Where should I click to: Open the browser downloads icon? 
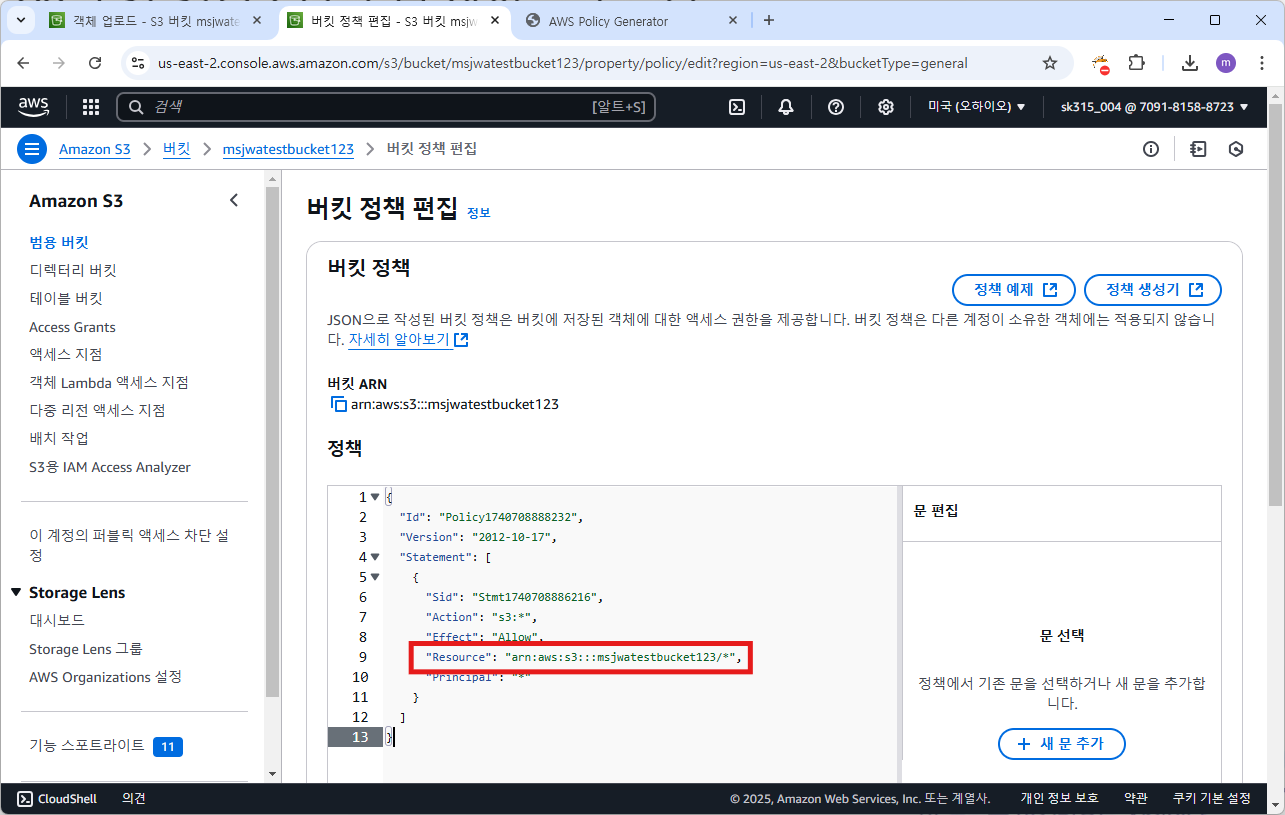[1189, 63]
